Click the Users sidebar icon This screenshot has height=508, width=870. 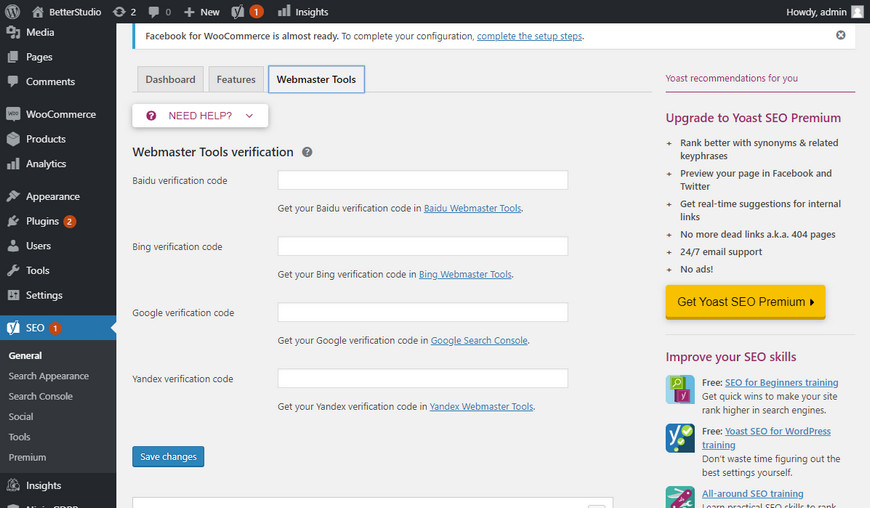click(13, 246)
